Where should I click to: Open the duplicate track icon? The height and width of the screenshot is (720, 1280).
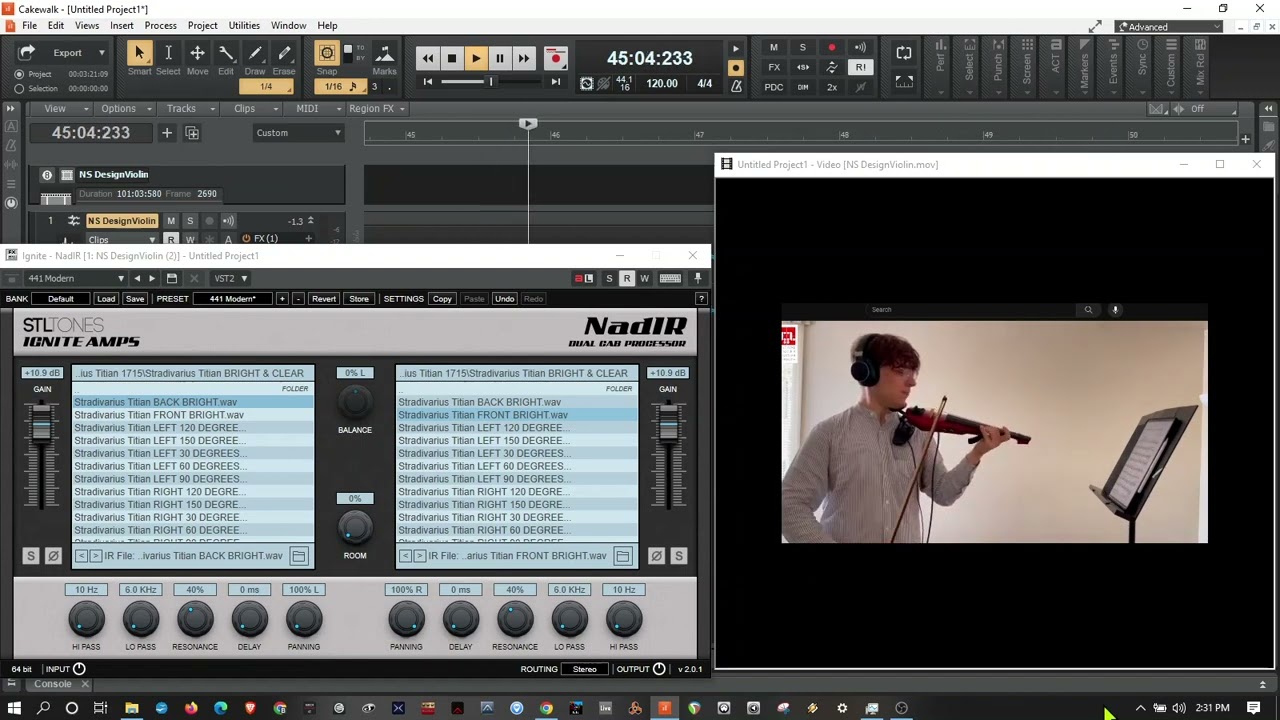(x=192, y=133)
